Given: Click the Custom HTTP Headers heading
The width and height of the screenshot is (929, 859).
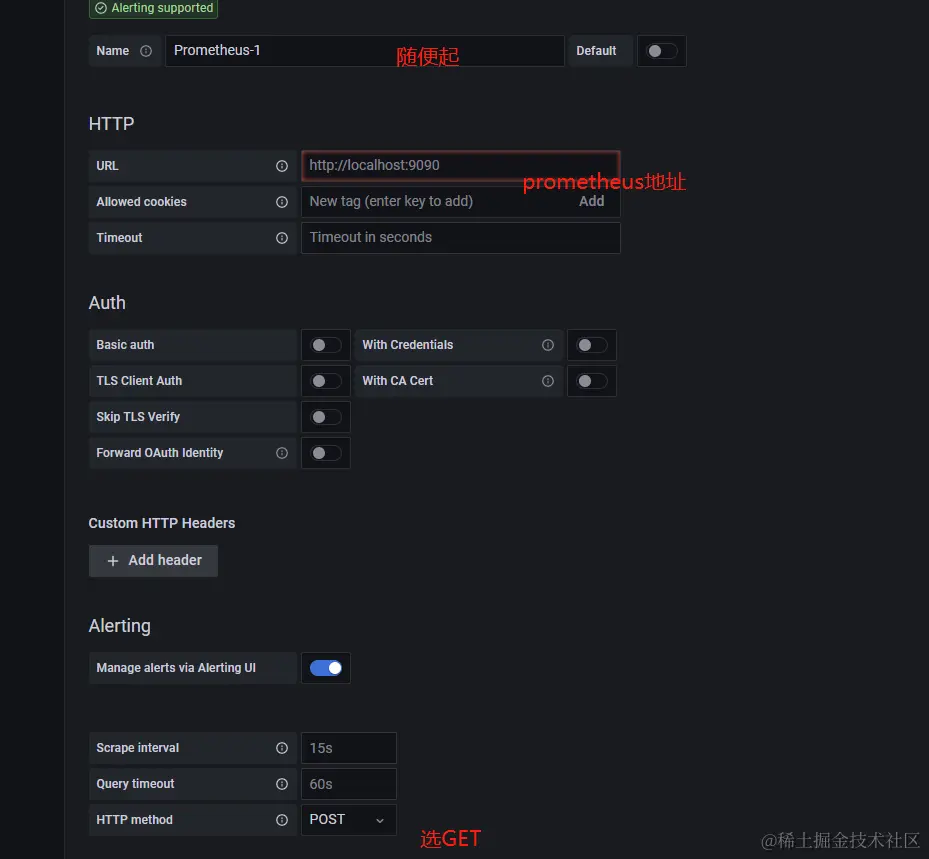Looking at the screenshot, I should tap(162, 523).
